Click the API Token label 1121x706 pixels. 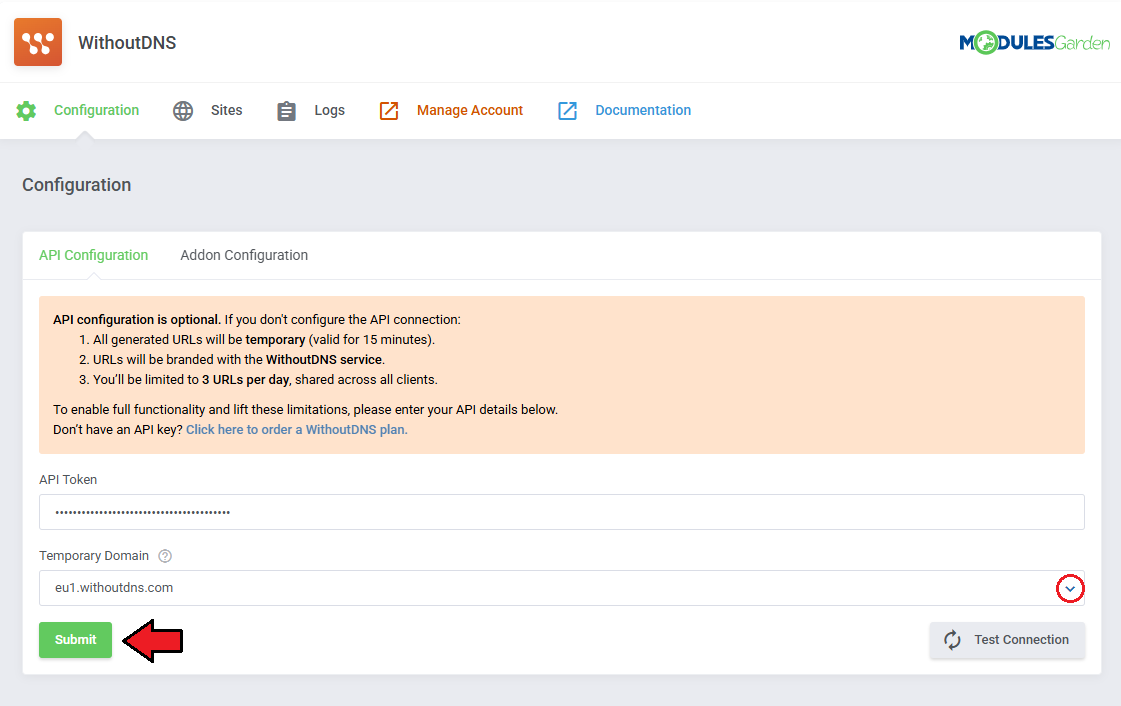[68, 479]
